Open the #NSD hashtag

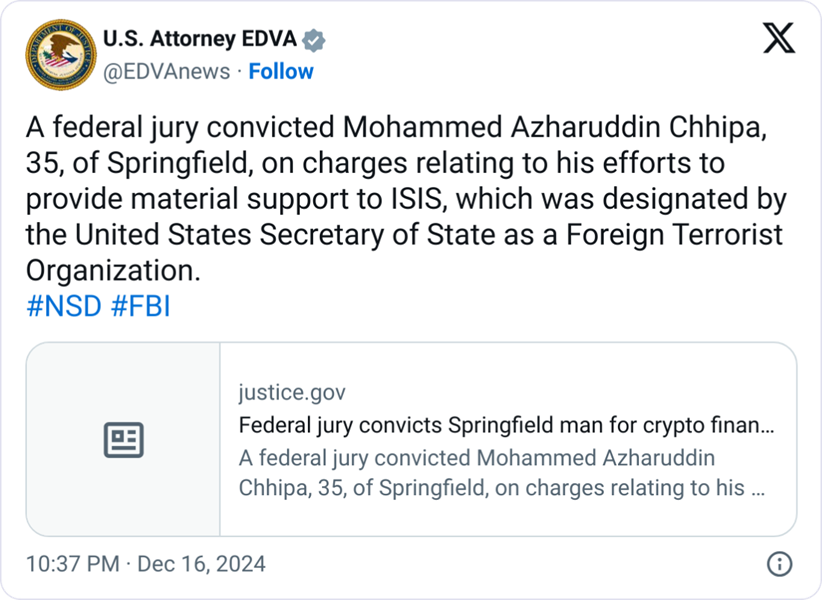[x=64, y=306]
